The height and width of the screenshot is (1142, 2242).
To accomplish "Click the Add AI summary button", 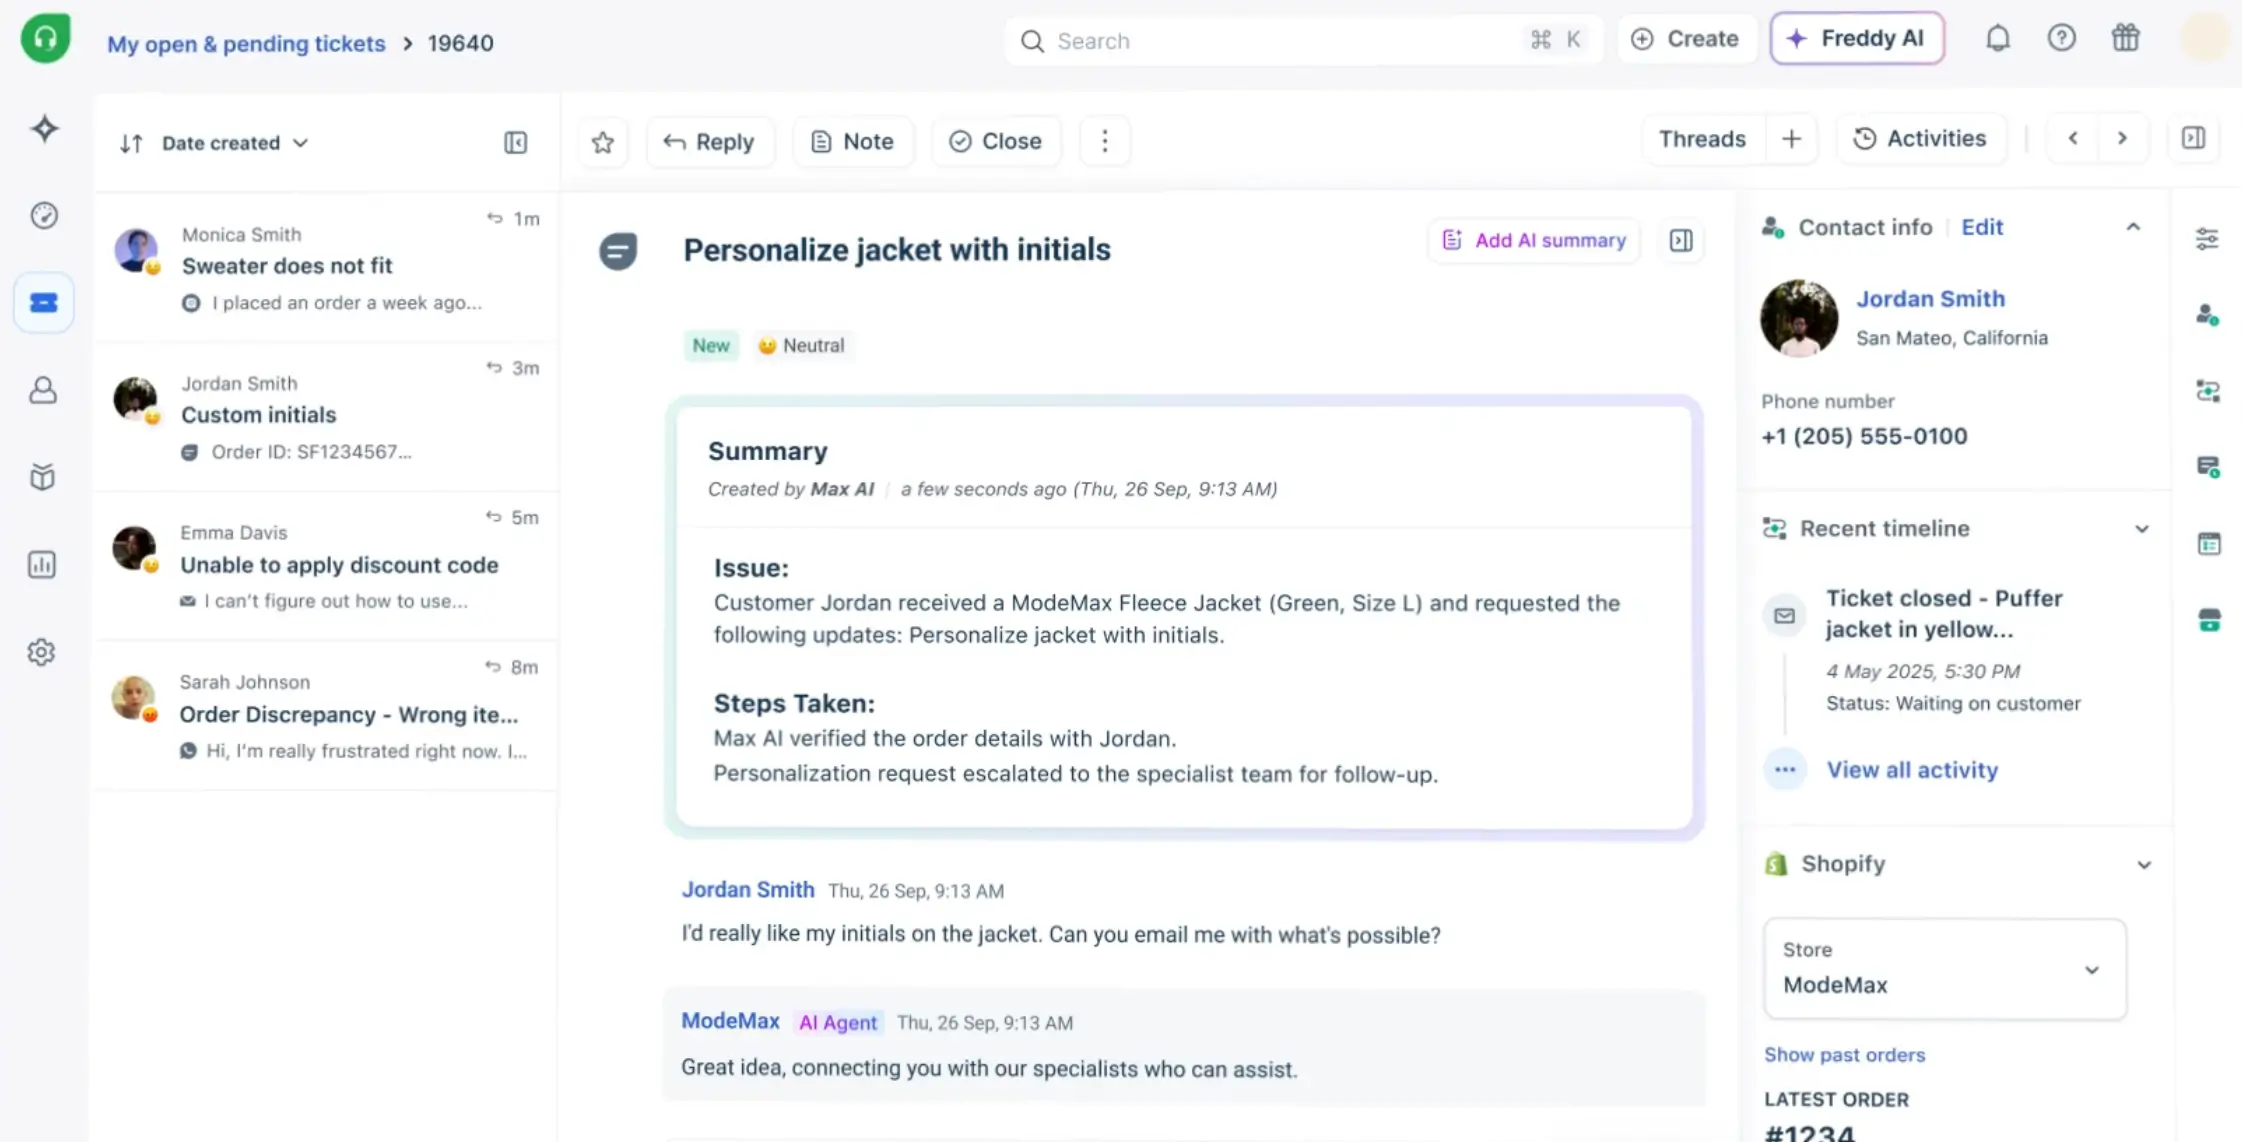I will coord(1533,240).
